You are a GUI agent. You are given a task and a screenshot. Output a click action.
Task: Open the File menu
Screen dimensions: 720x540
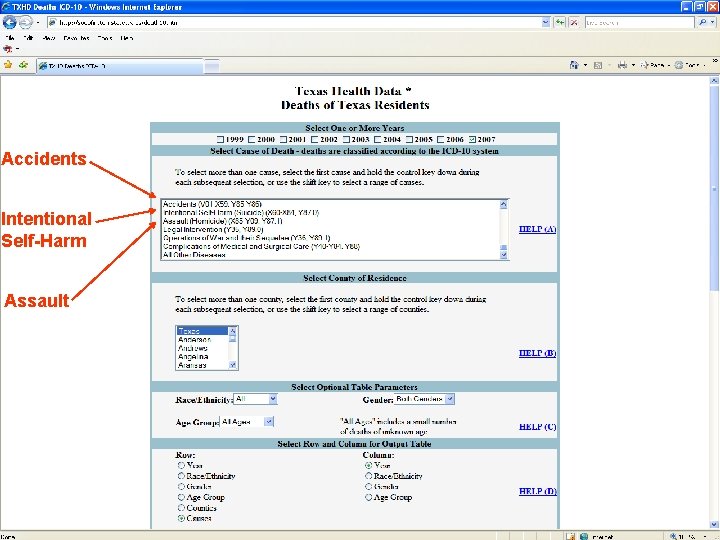[x=10, y=38]
